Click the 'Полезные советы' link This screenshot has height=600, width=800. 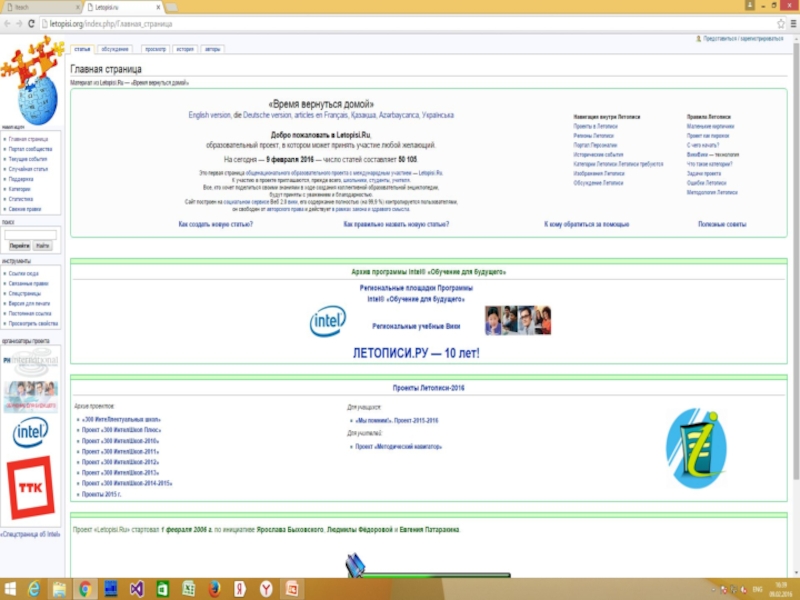(722, 224)
